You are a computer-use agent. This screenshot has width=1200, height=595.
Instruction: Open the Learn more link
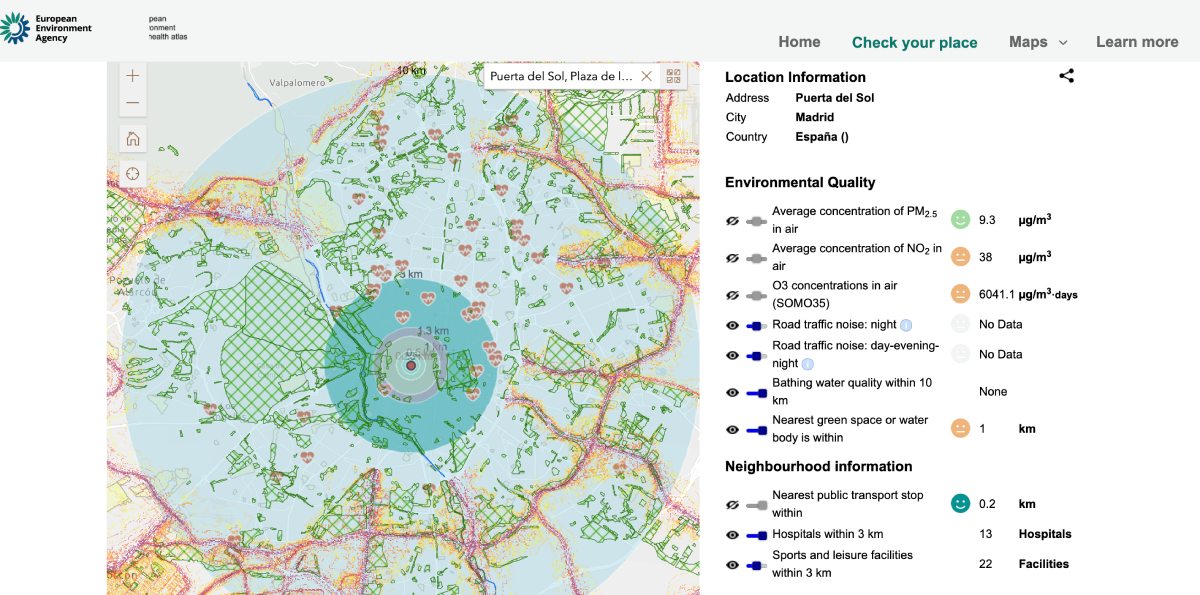pos(1137,42)
